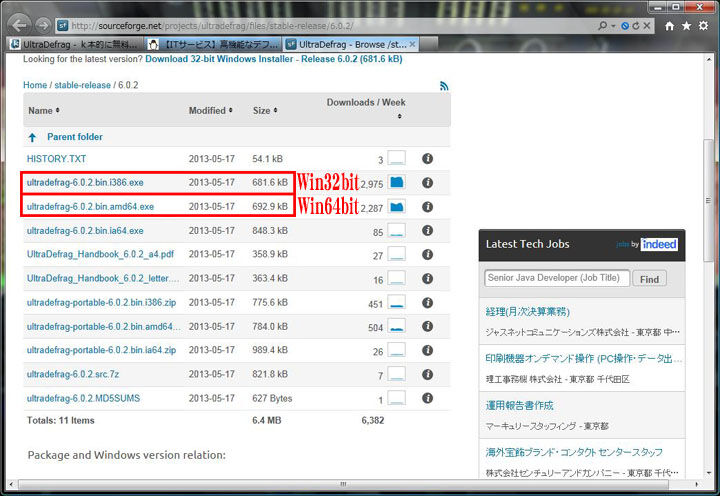Open Parent folder link
Viewport: 720px width, 496px height.
[x=75, y=137]
